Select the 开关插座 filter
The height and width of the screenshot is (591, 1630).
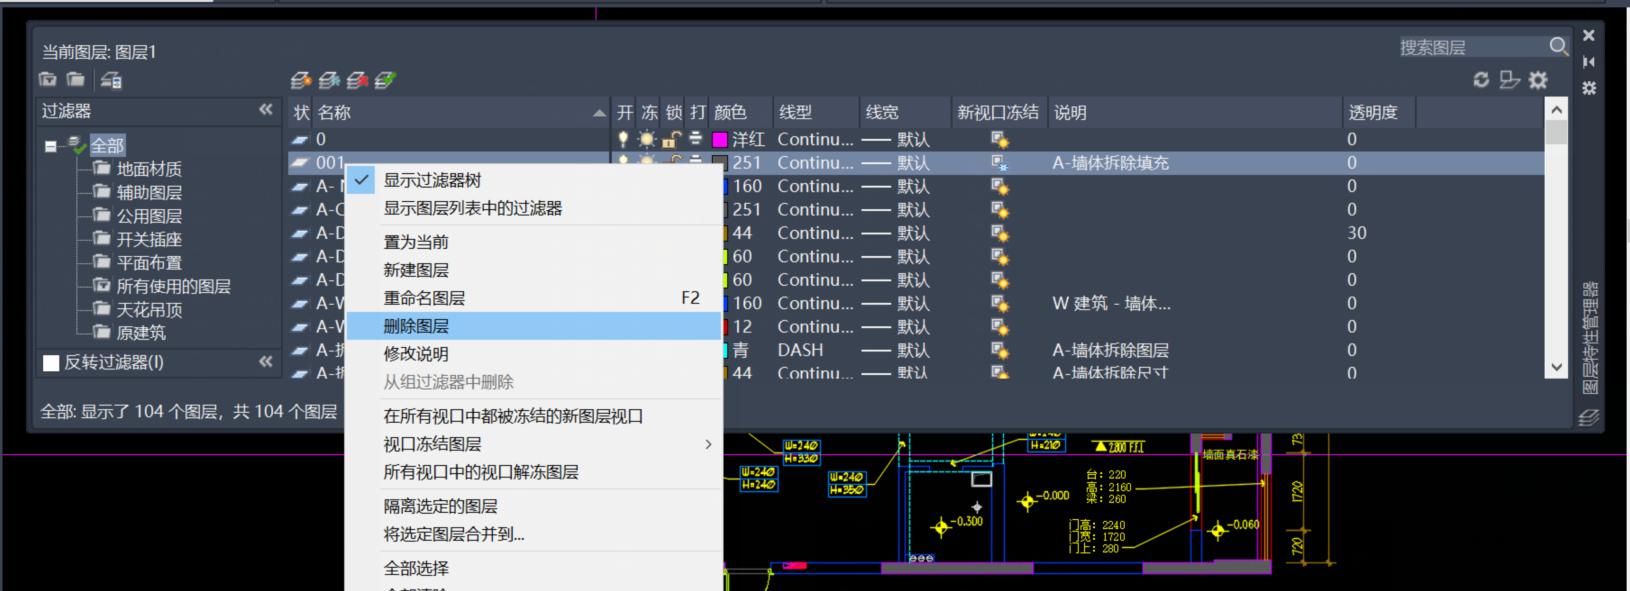point(149,239)
